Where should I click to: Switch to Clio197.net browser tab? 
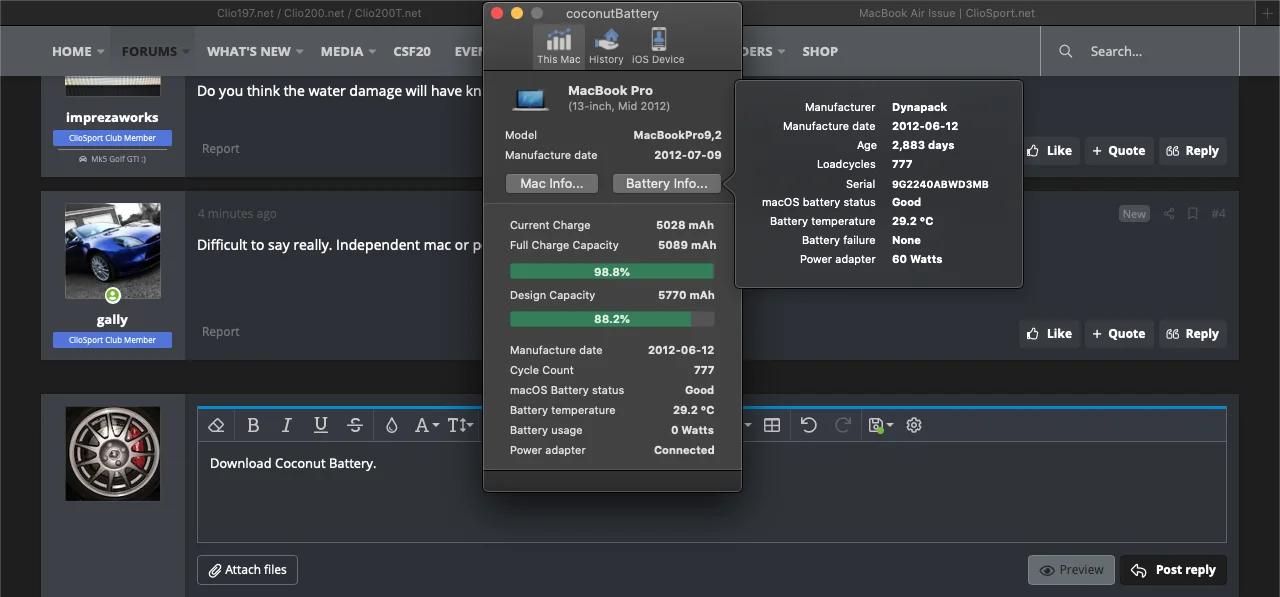click(319, 13)
